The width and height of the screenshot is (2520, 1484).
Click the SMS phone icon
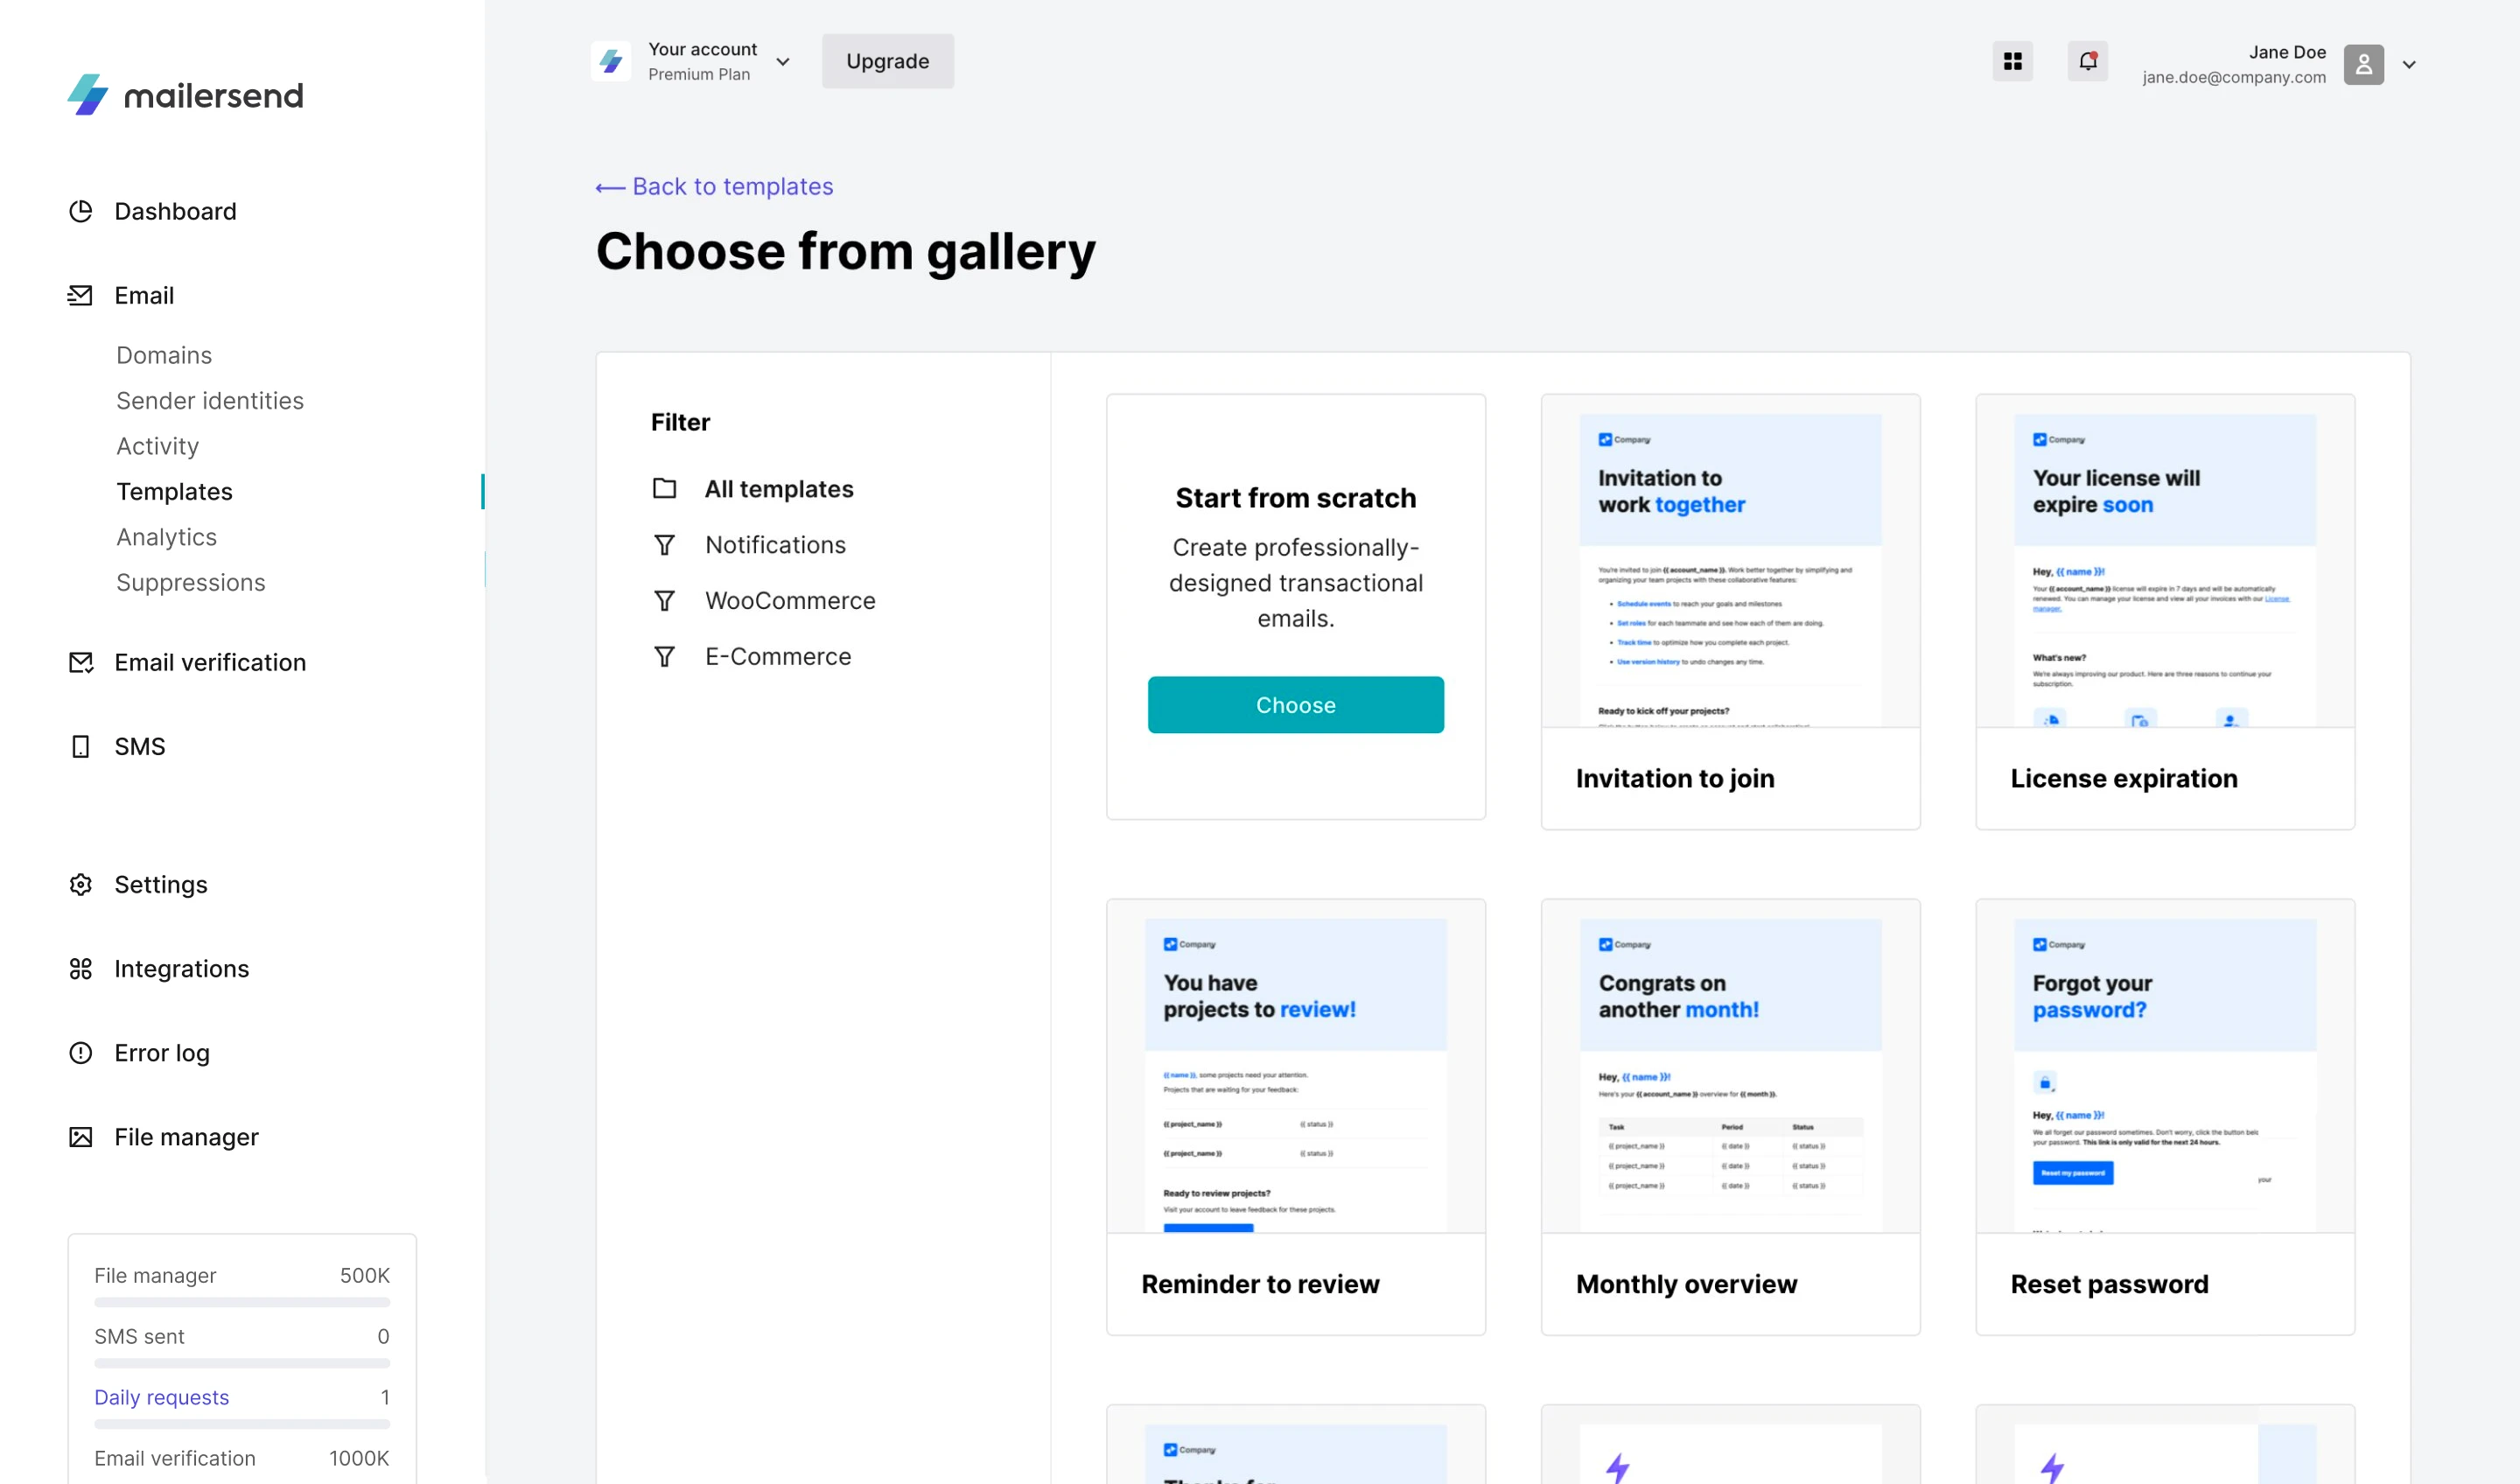(x=81, y=746)
